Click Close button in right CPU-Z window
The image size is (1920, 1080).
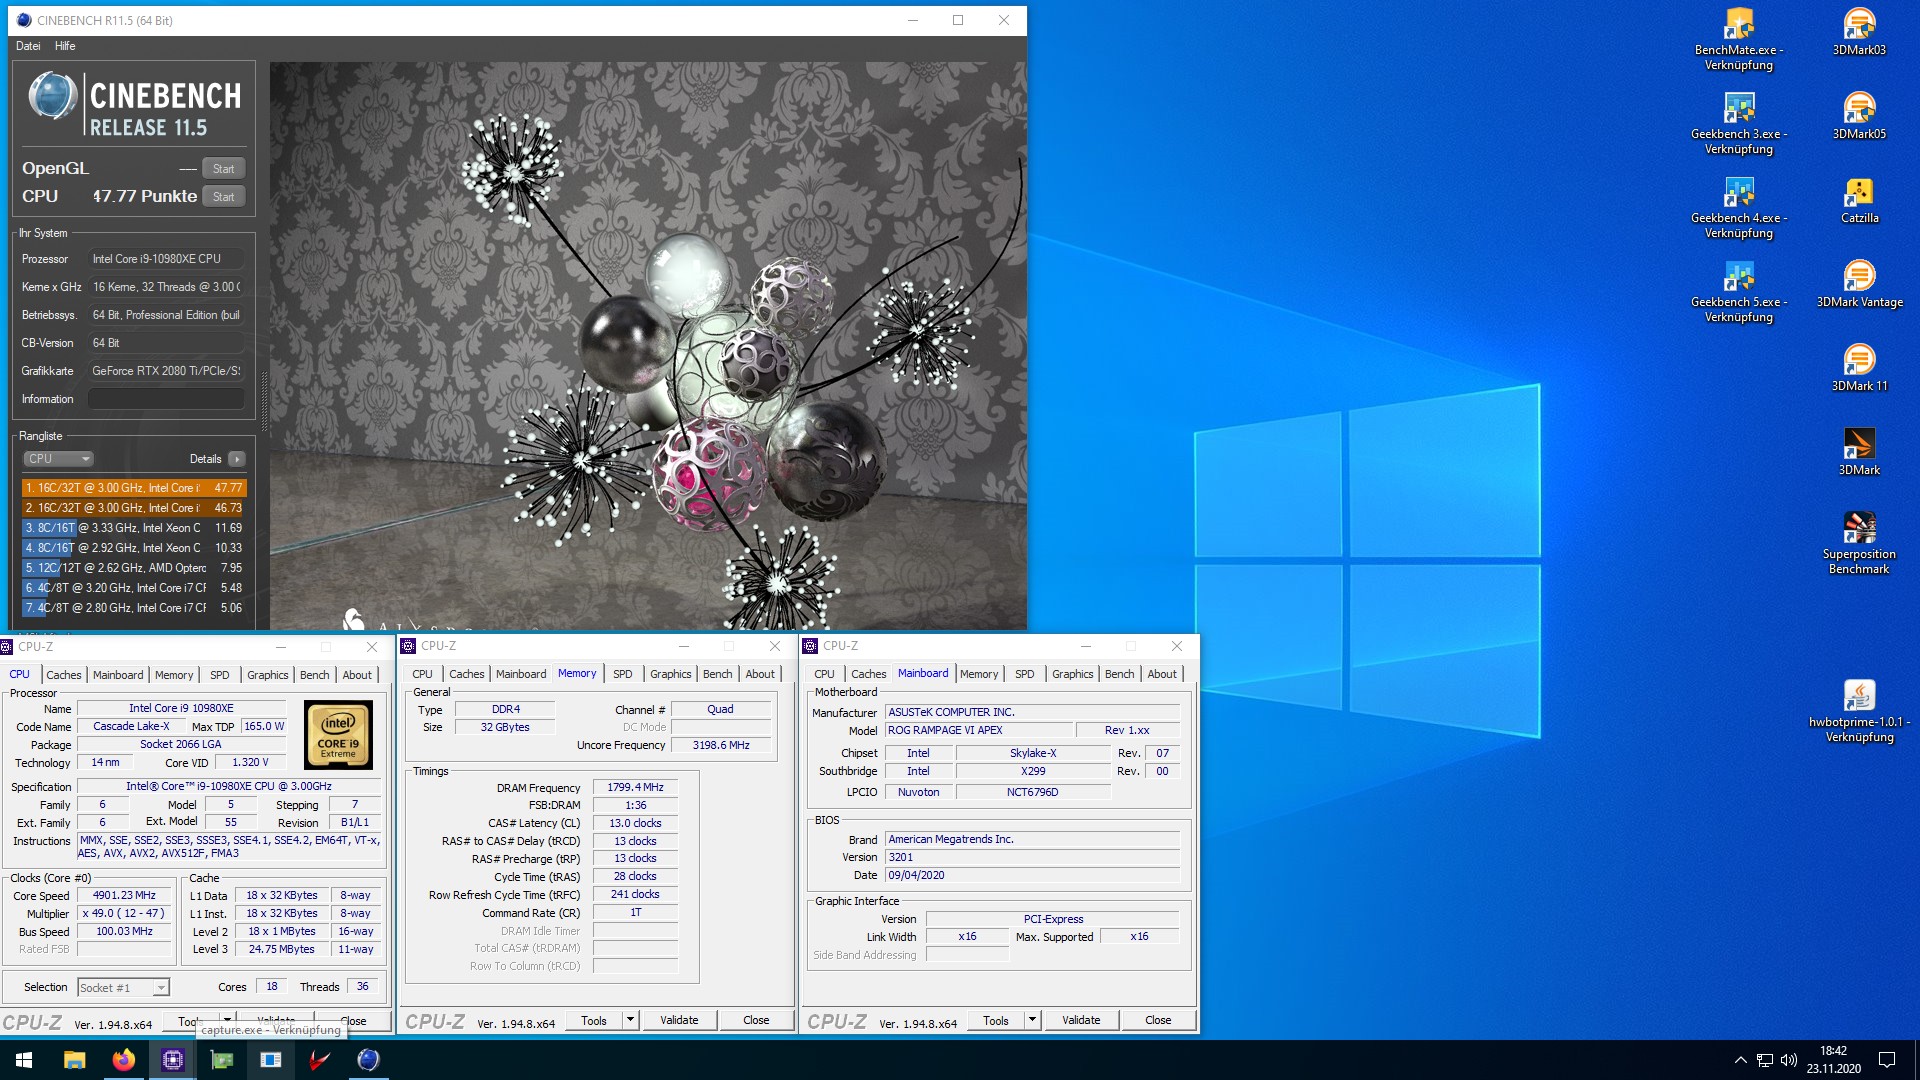pos(1158,1021)
